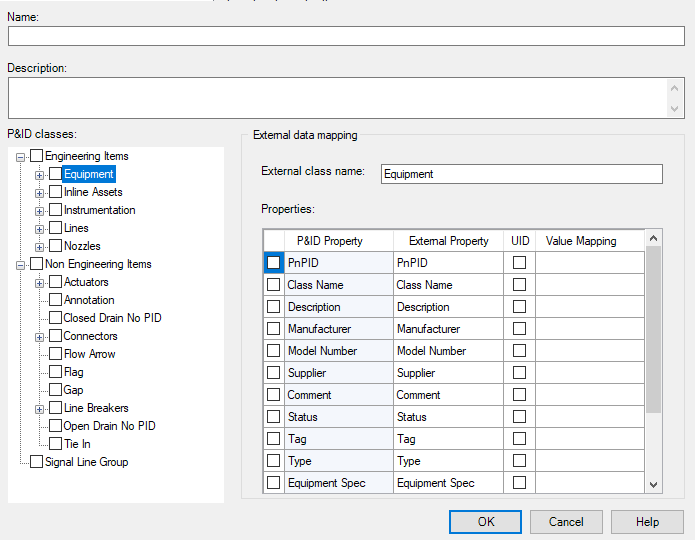Open Help for this dialog
Image resolution: width=695 pixels, height=540 pixels.
click(x=647, y=522)
